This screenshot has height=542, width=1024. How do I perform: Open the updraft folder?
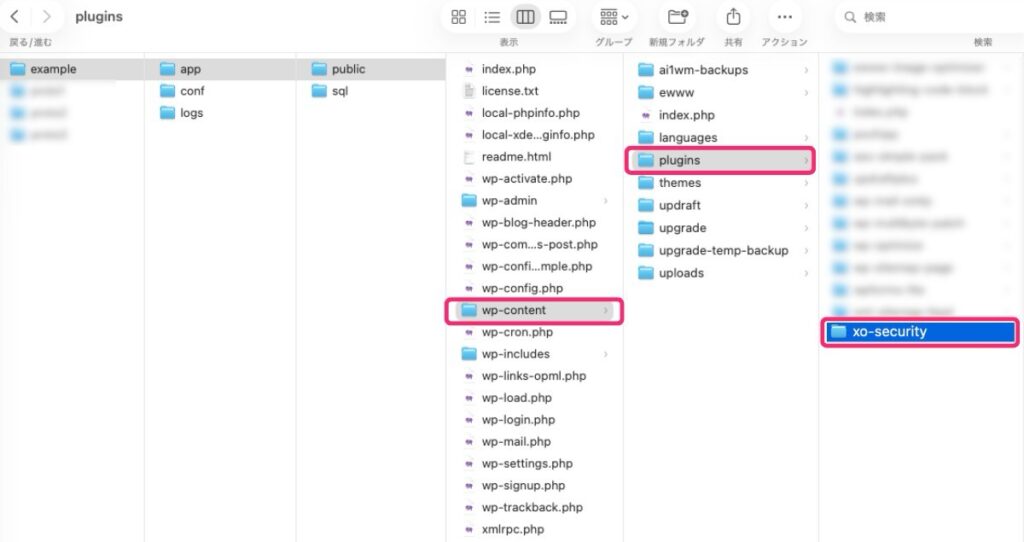(680, 205)
